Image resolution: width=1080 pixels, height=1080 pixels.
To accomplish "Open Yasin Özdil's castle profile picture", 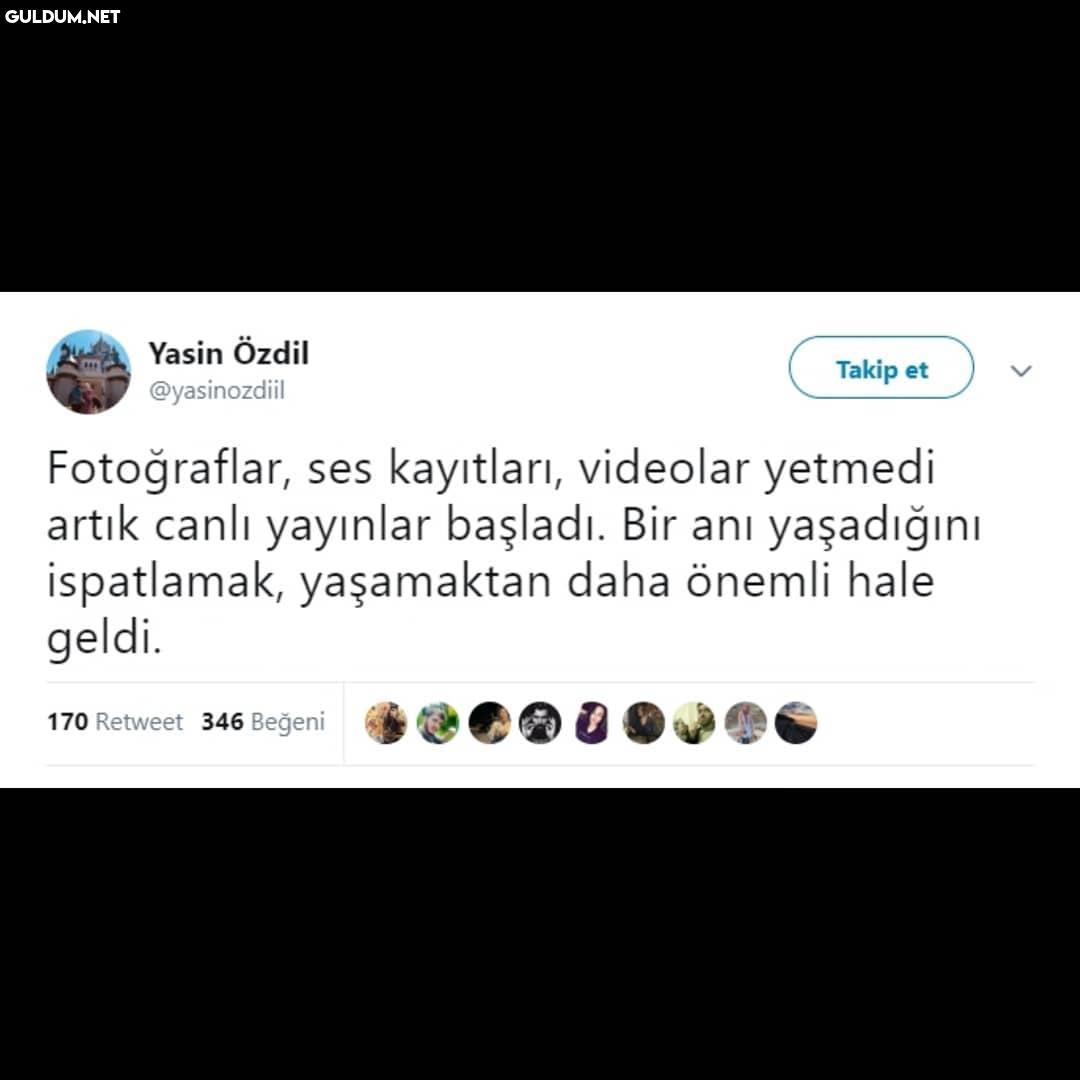I will 88,371.
